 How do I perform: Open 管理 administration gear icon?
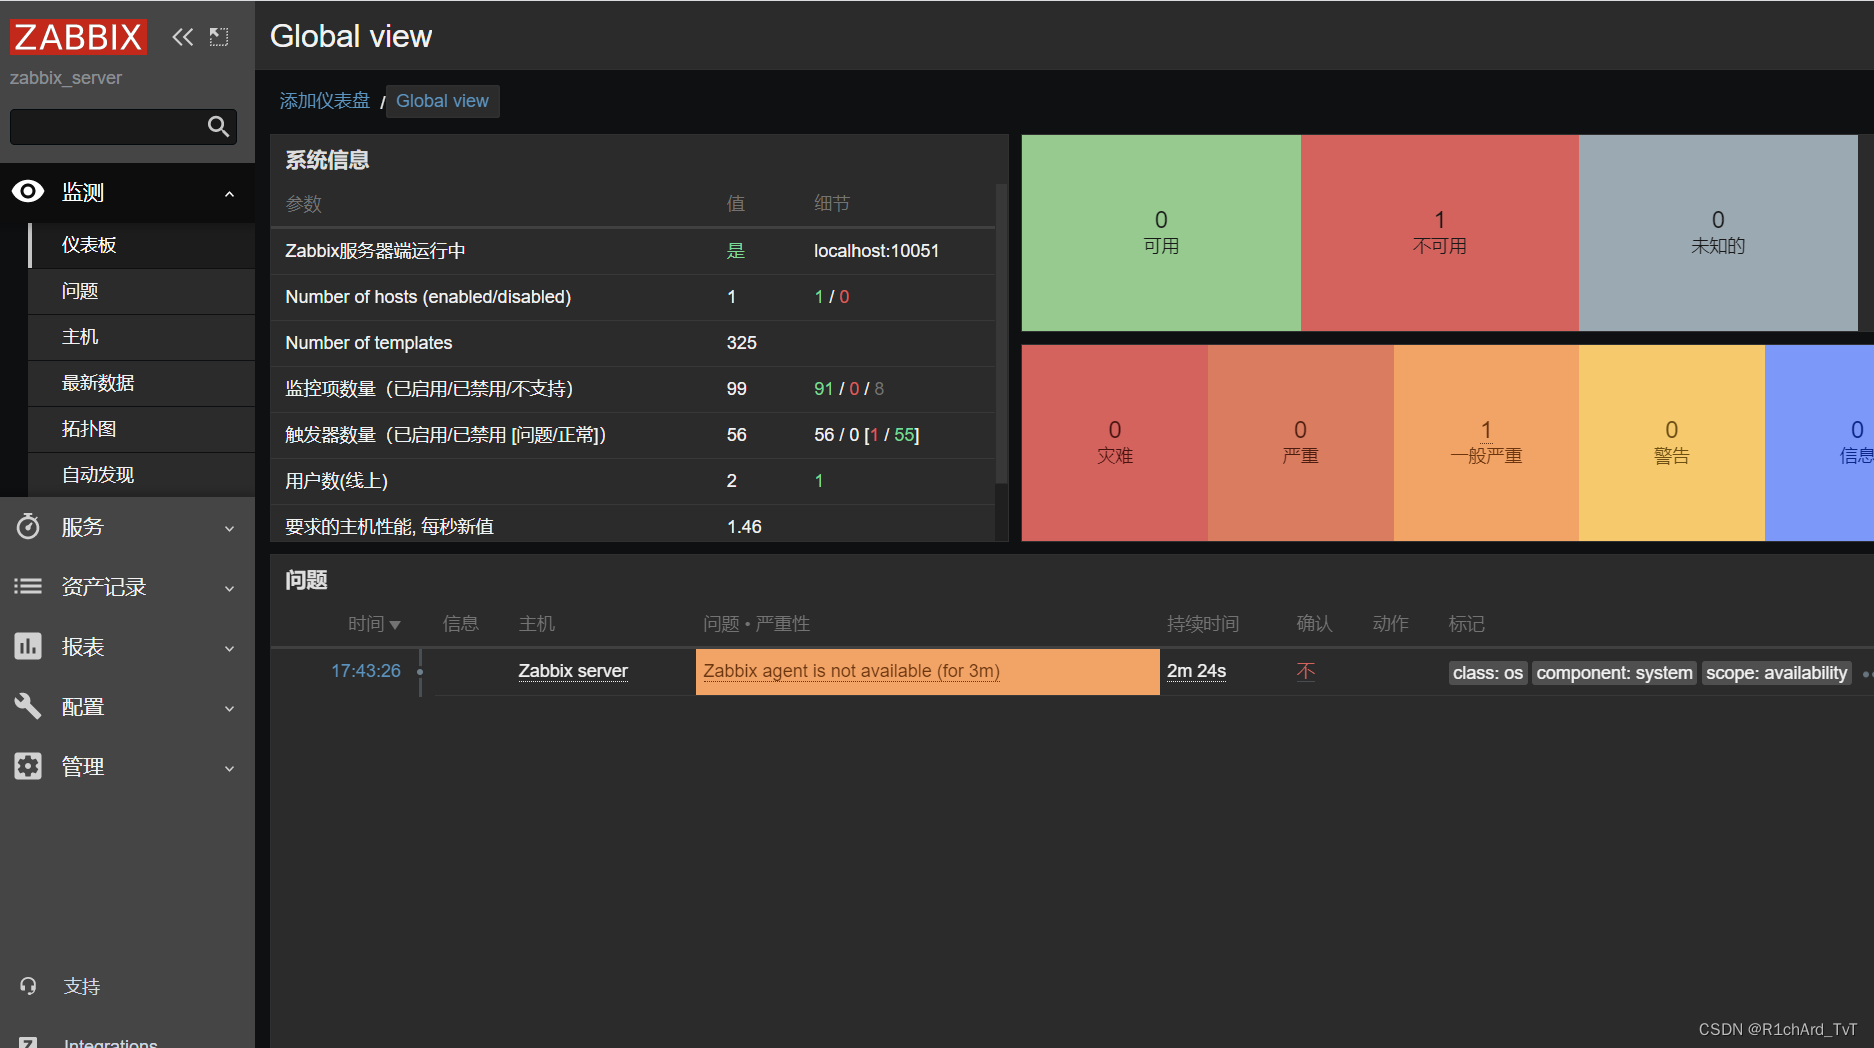click(x=28, y=767)
